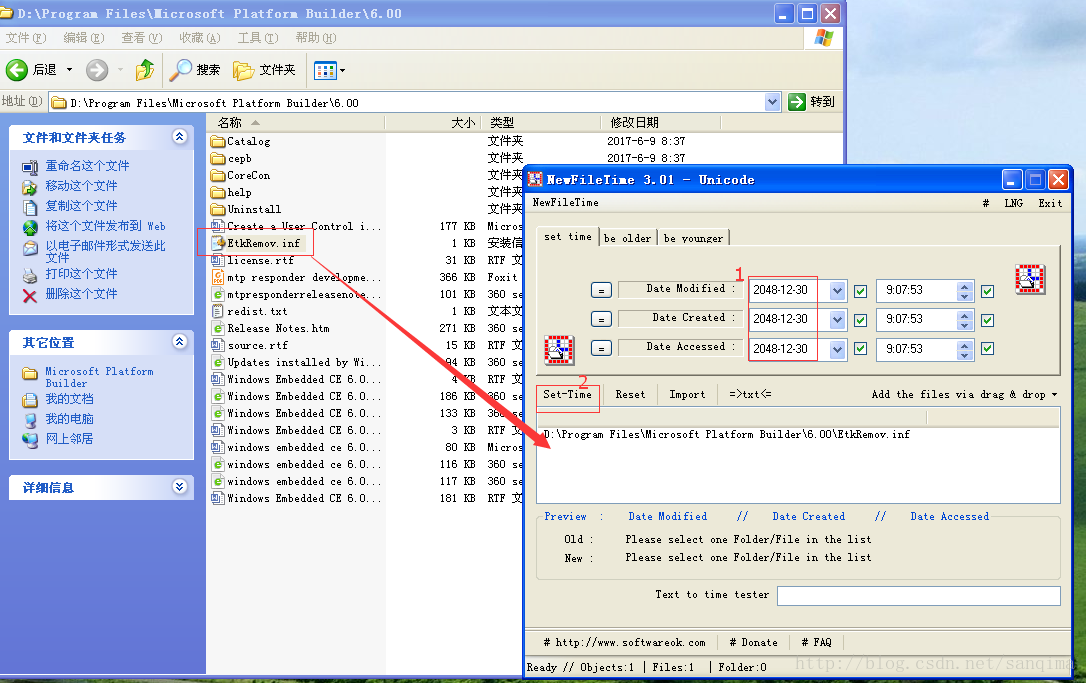This screenshot has height=683, width=1086.
Task: Click the Reset button
Action: (630, 394)
